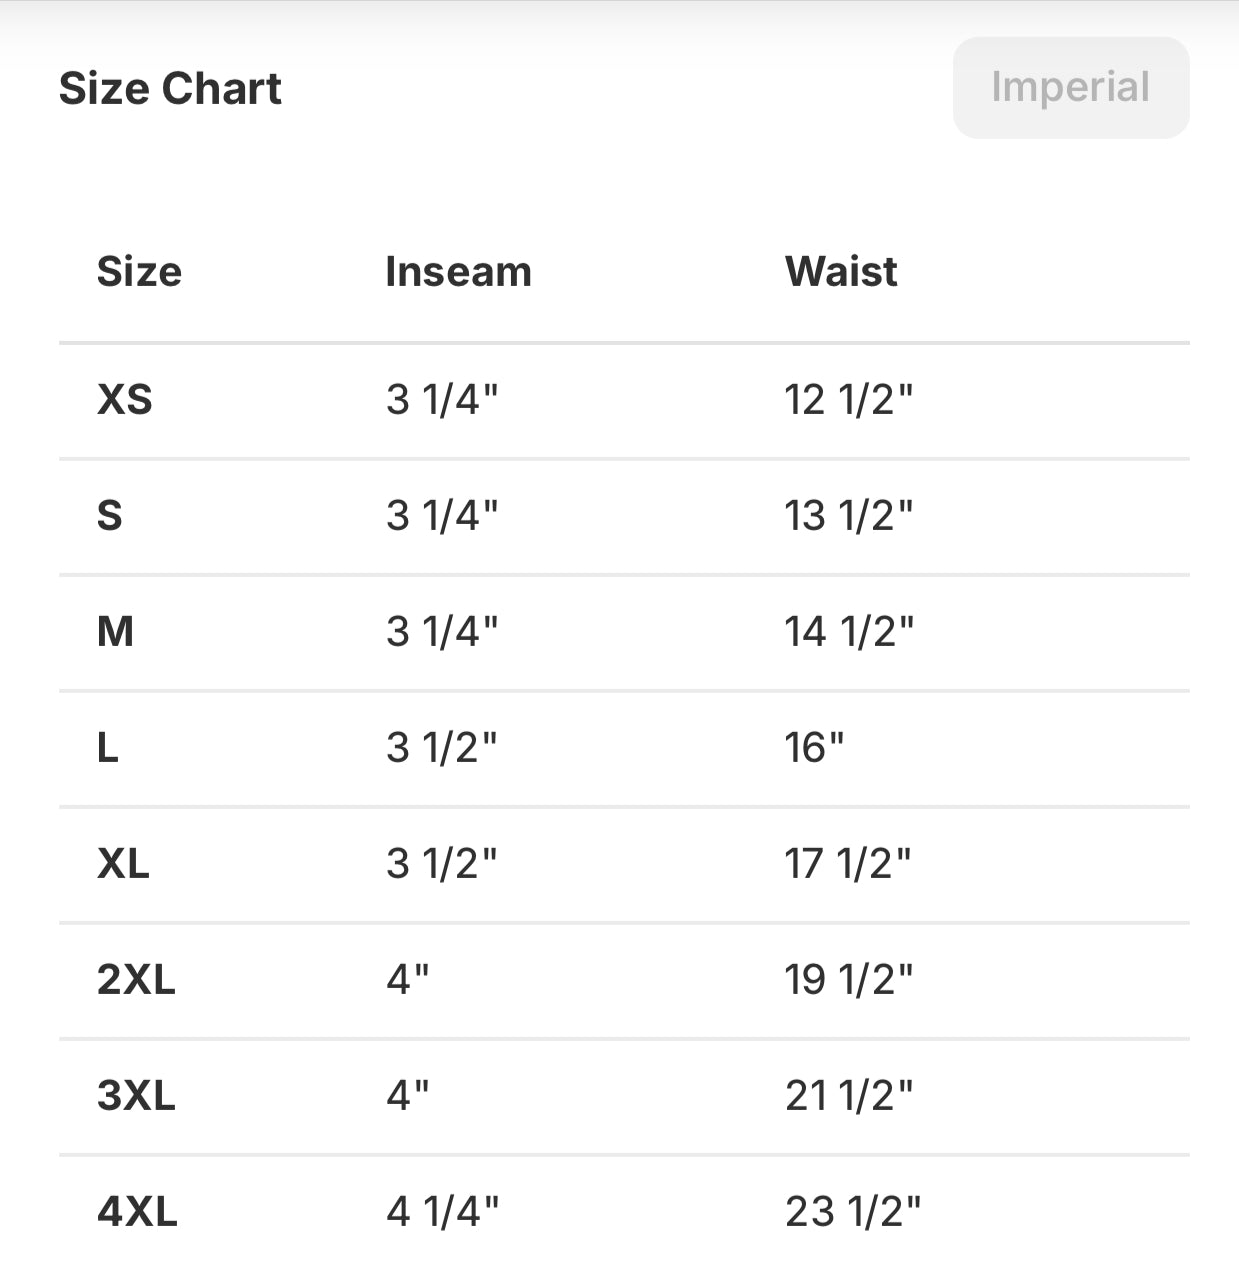Select the 4XL size row label
This screenshot has width=1239, height=1277.
tap(137, 1212)
